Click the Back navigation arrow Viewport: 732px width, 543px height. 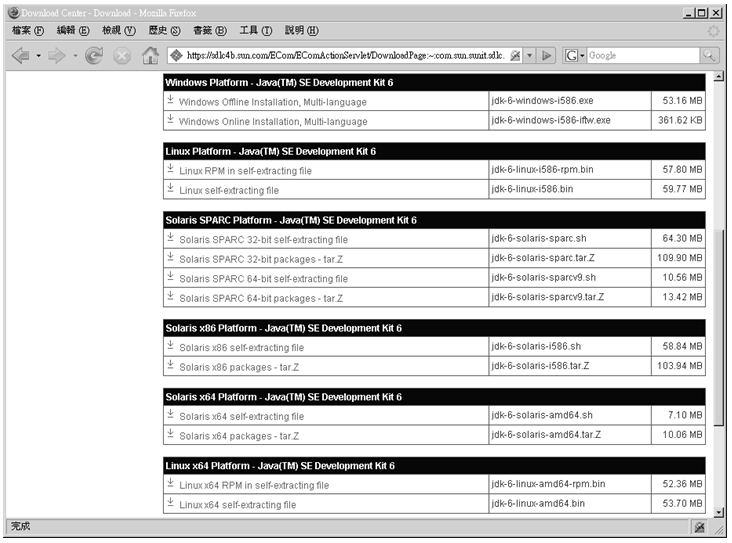(x=21, y=56)
